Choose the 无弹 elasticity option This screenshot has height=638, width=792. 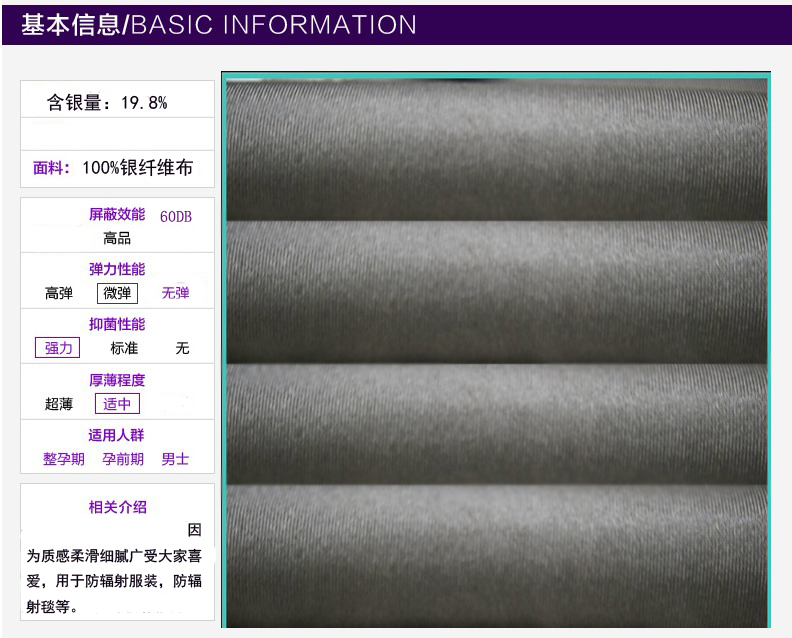[175, 293]
